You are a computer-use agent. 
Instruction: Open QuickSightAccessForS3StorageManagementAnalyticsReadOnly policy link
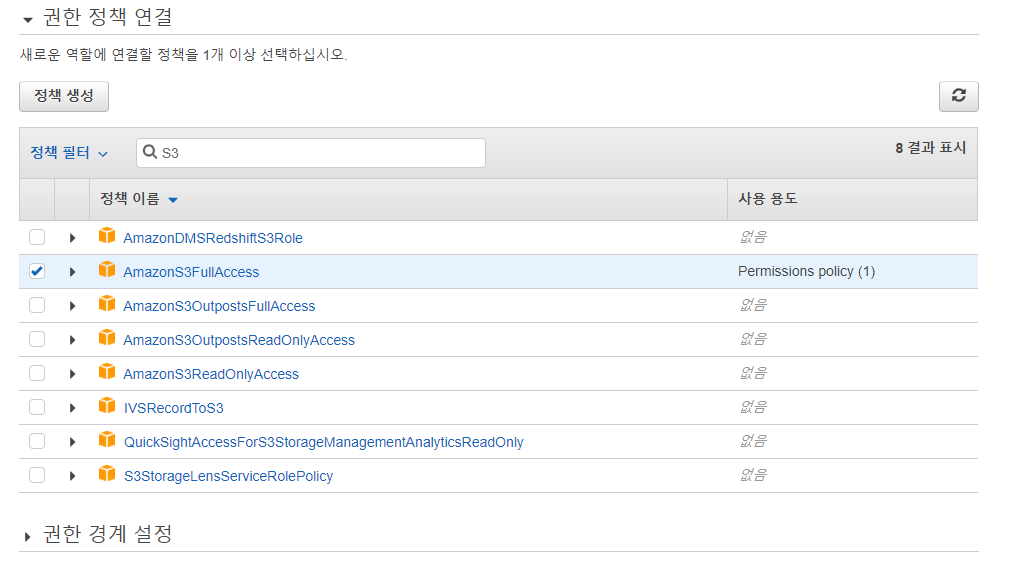324,443
